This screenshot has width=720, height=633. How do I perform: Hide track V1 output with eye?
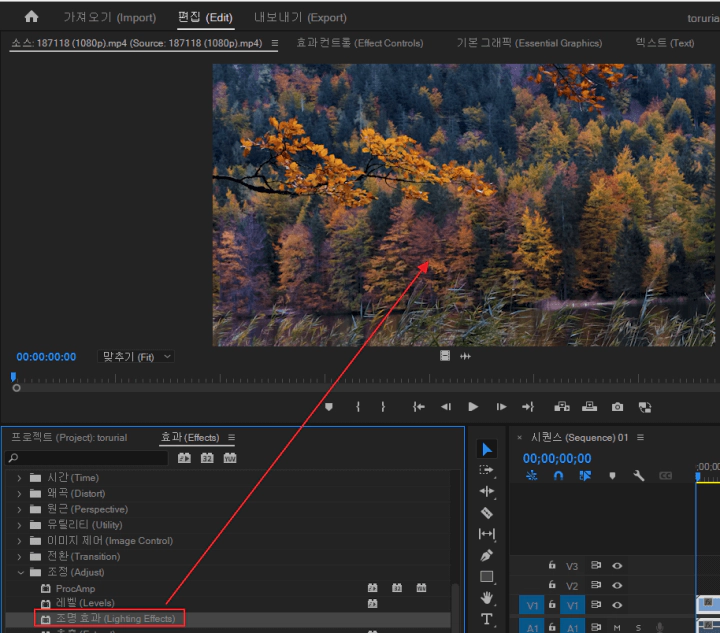617,605
